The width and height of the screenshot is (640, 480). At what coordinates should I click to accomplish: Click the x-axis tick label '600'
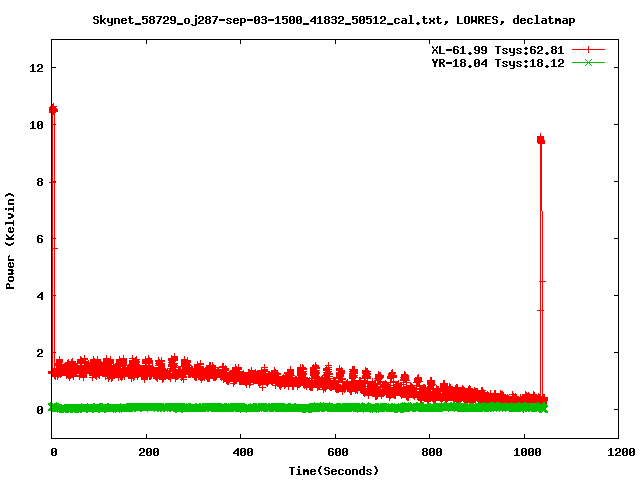tap(338, 452)
